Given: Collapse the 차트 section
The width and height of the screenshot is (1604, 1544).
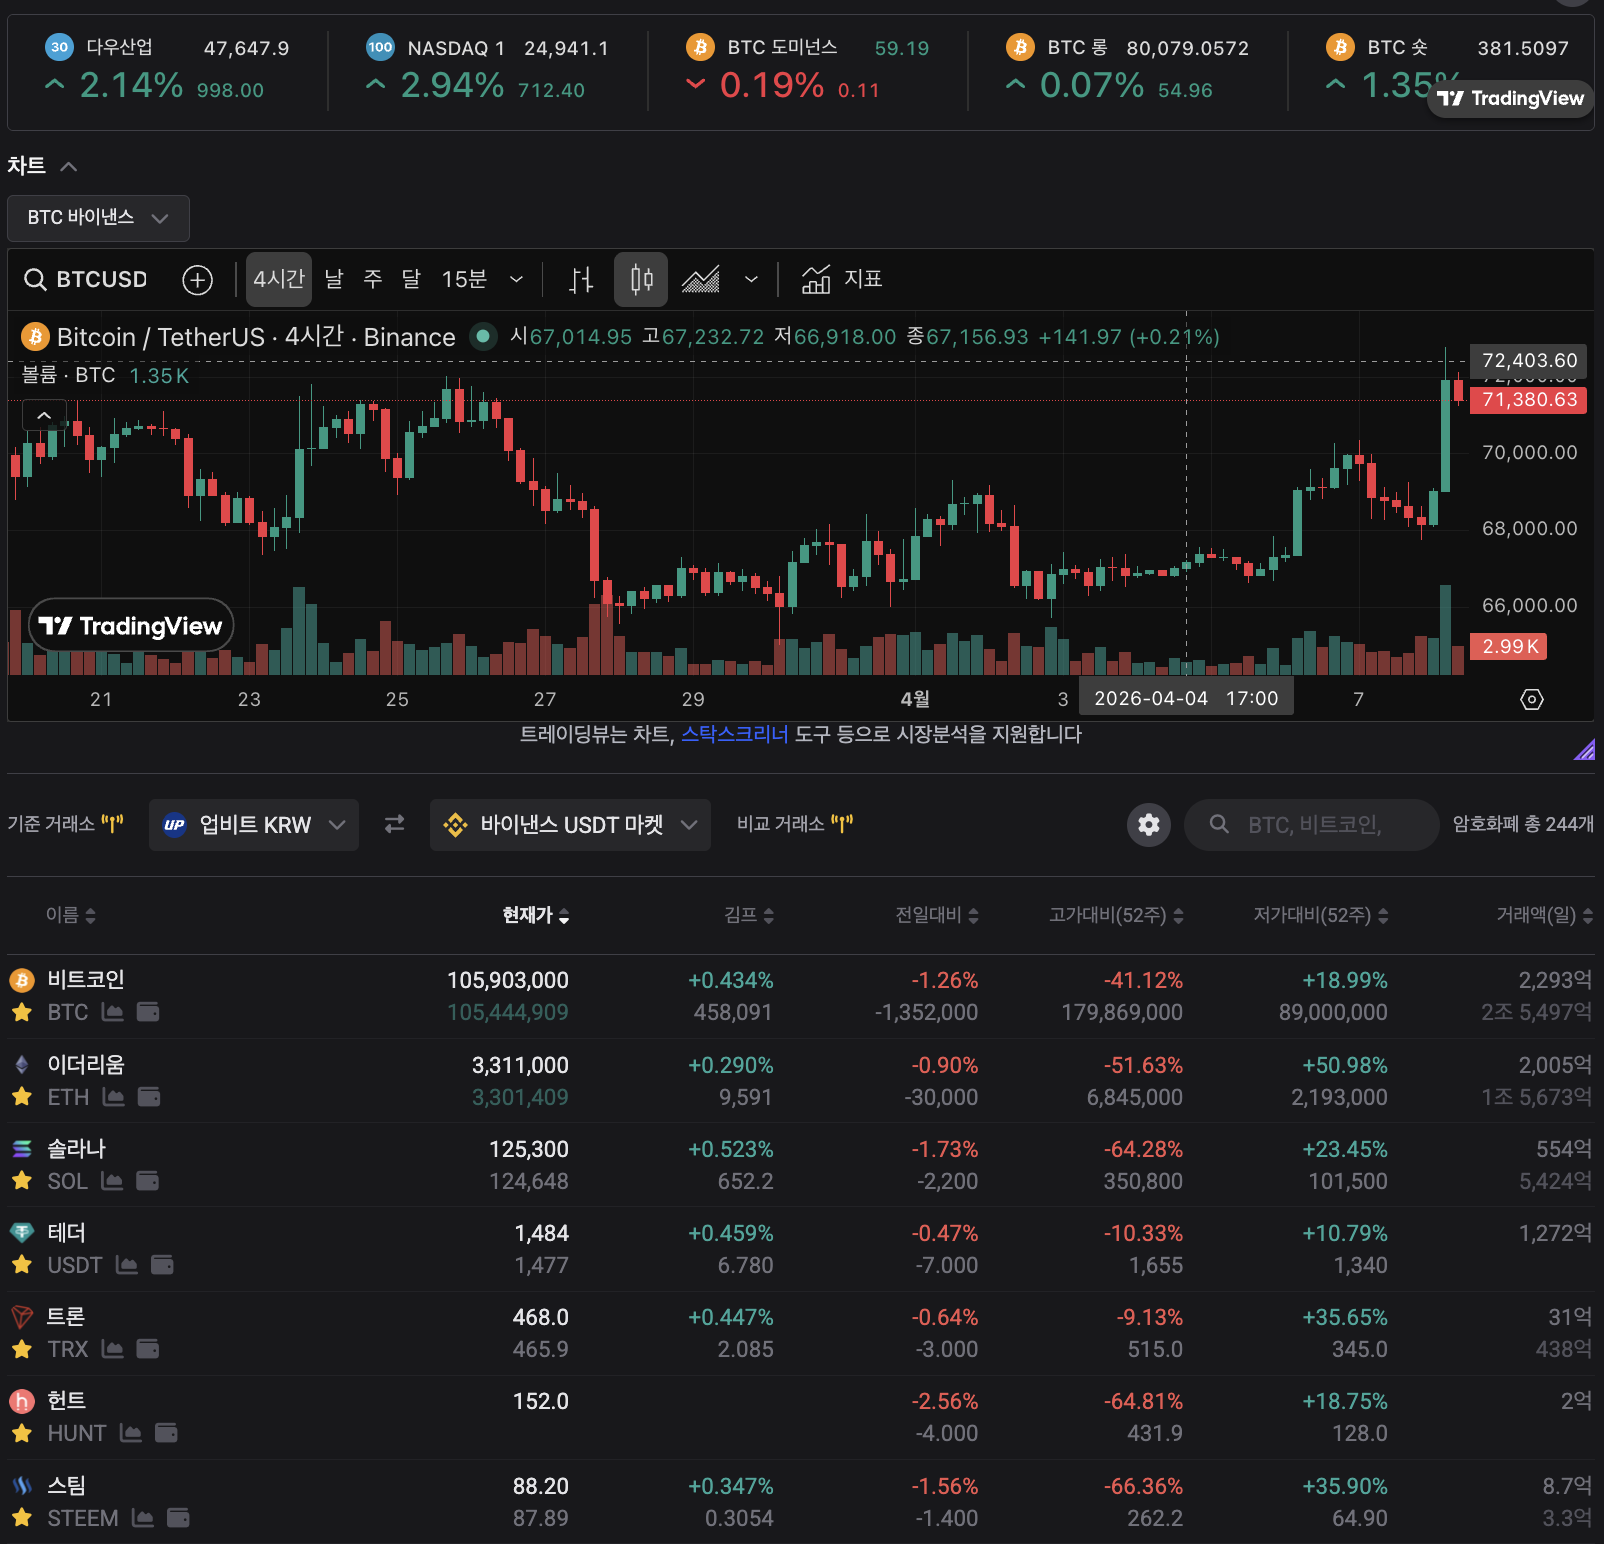Looking at the screenshot, I should click(69, 166).
